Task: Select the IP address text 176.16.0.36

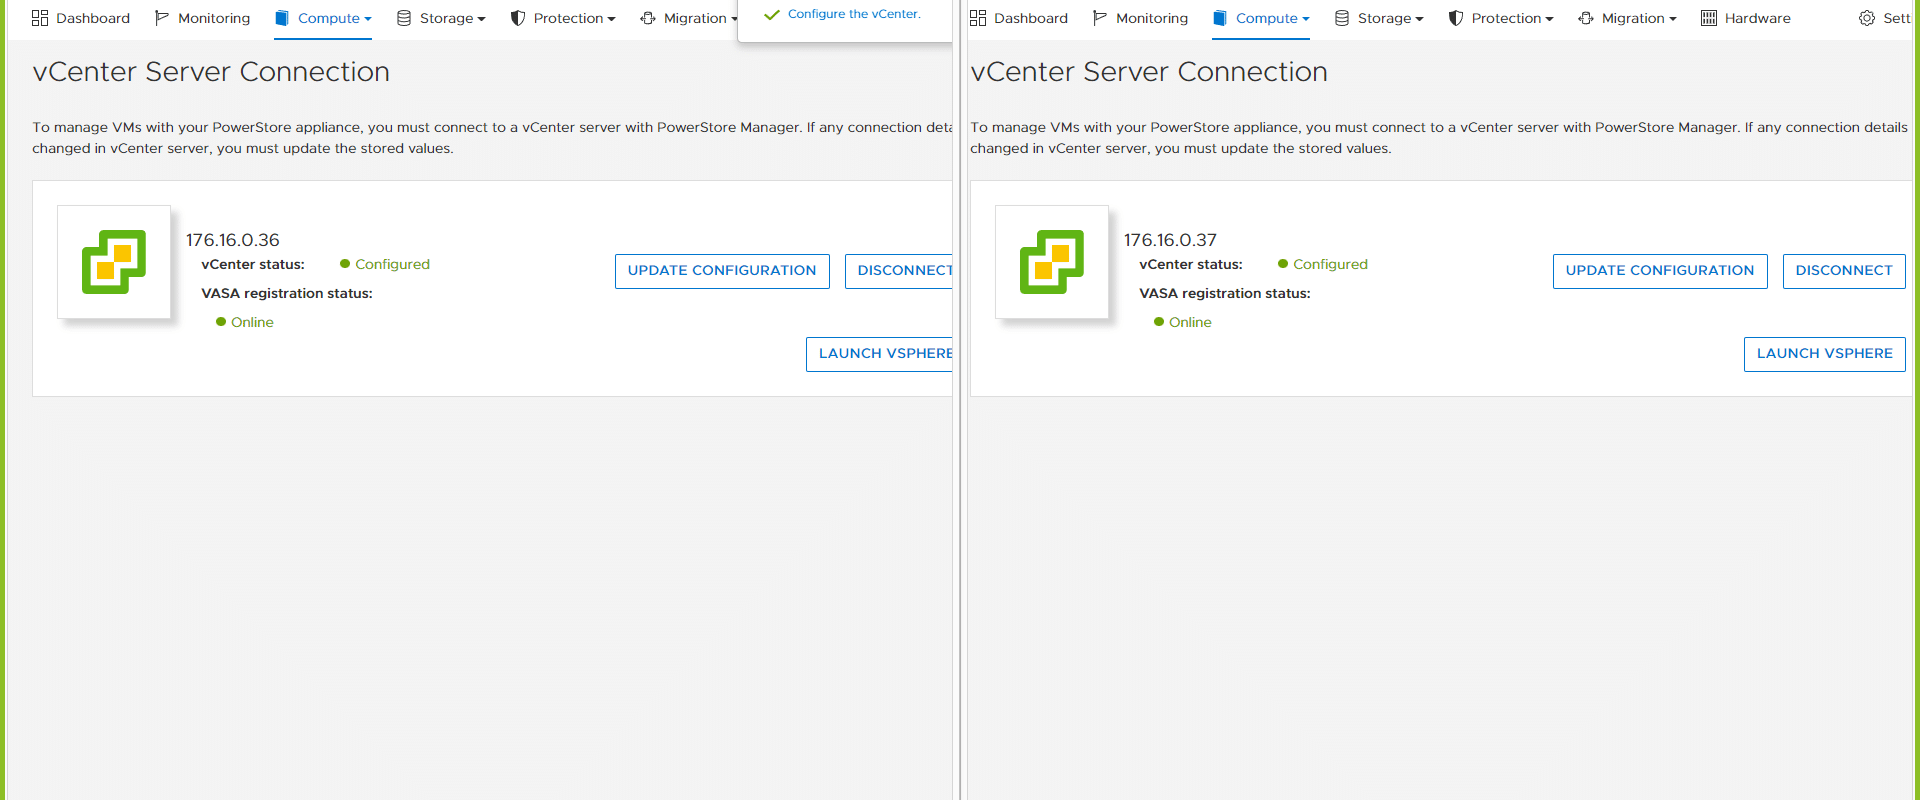Action: 233,240
